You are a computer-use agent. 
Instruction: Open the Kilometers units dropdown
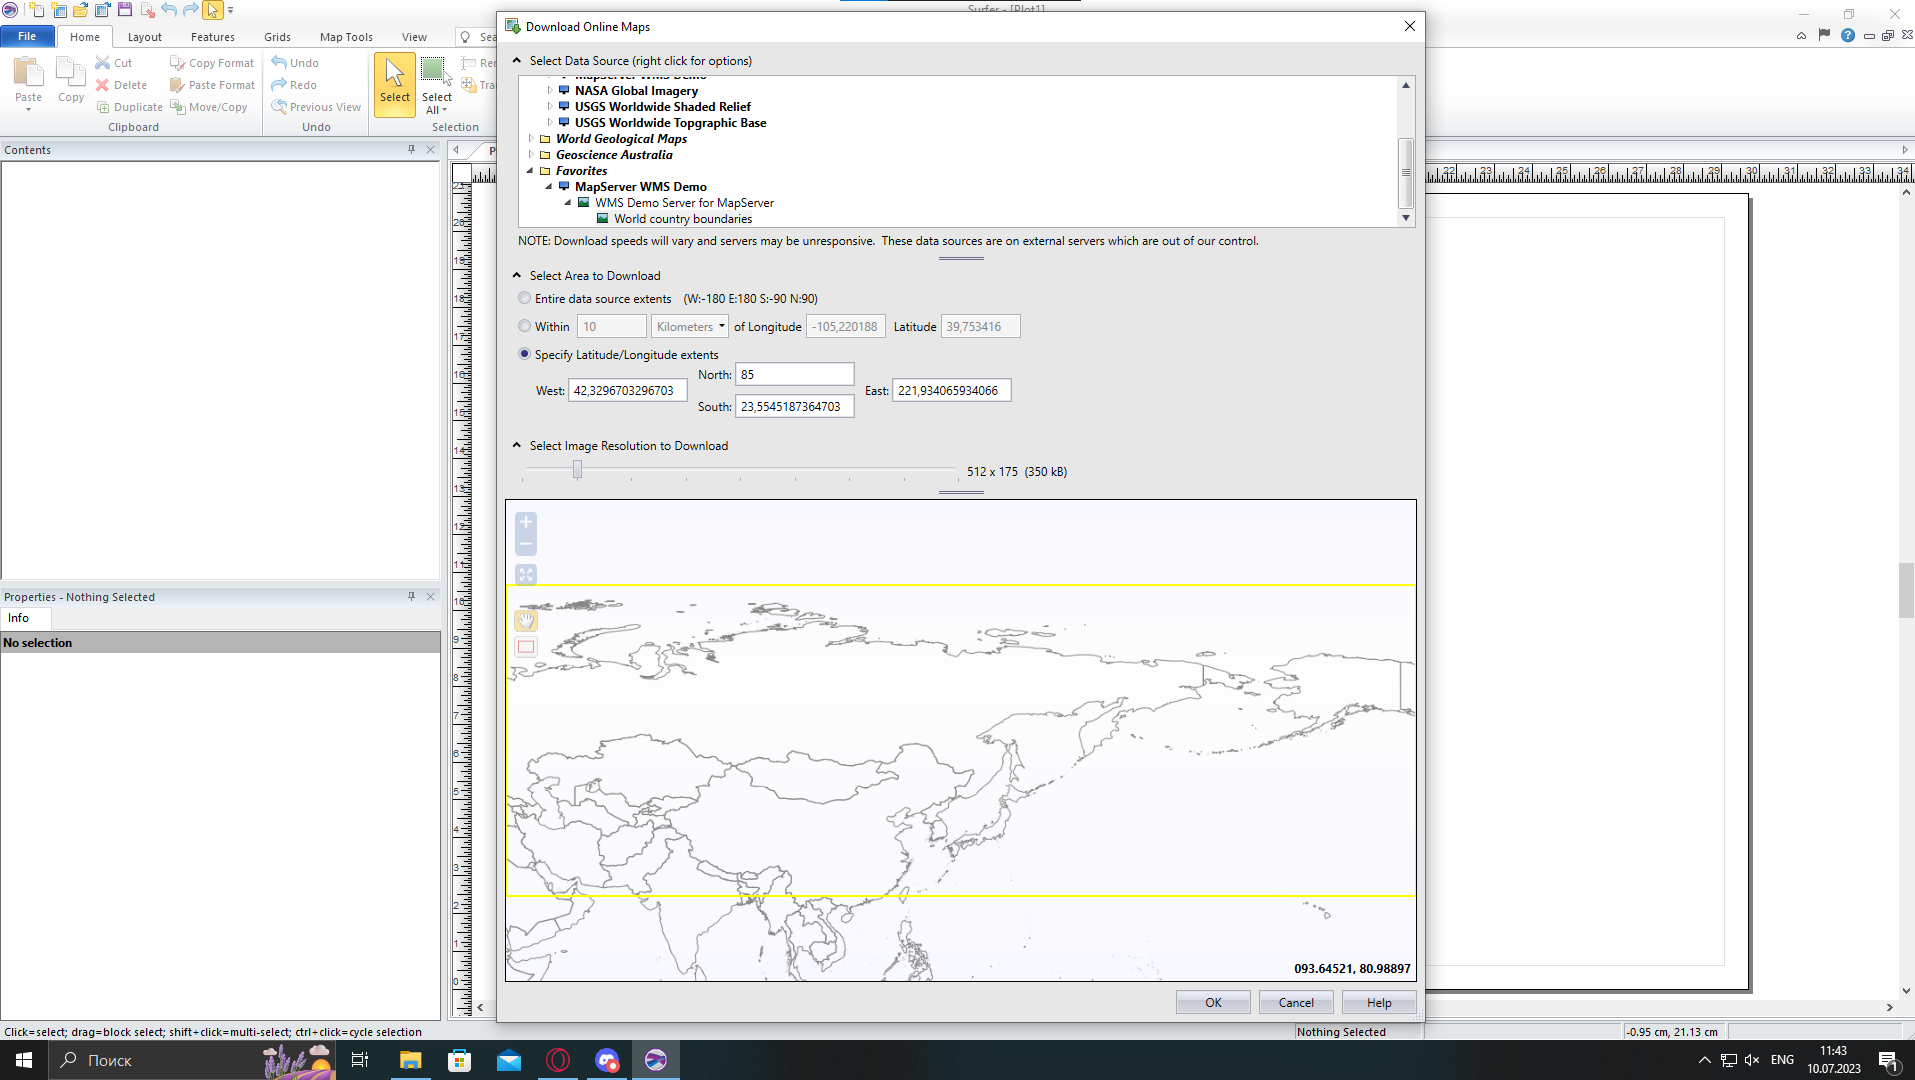point(690,327)
